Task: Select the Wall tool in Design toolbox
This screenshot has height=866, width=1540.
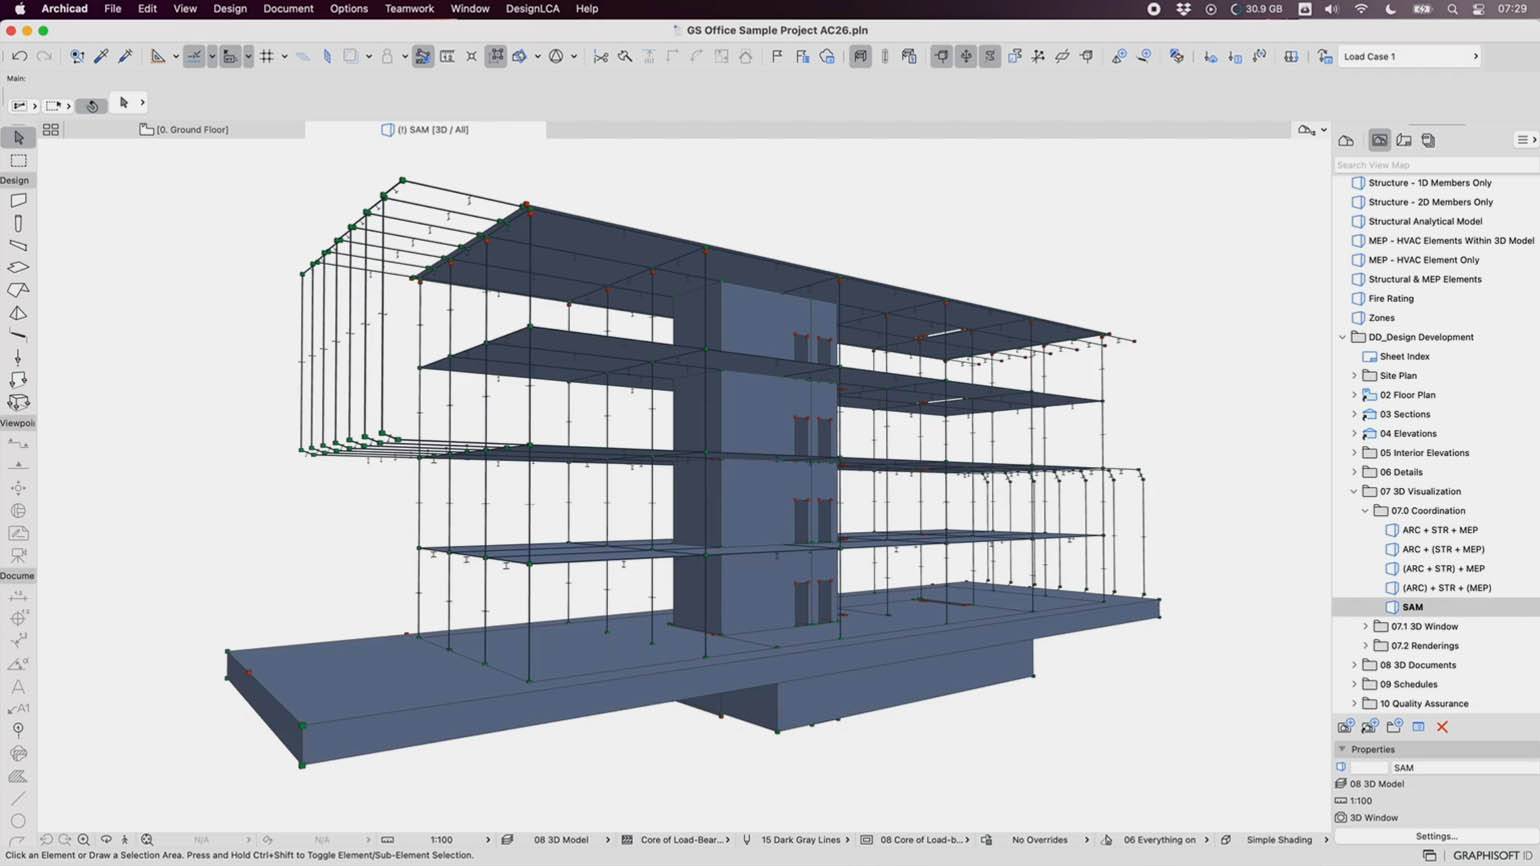Action: click(18, 201)
